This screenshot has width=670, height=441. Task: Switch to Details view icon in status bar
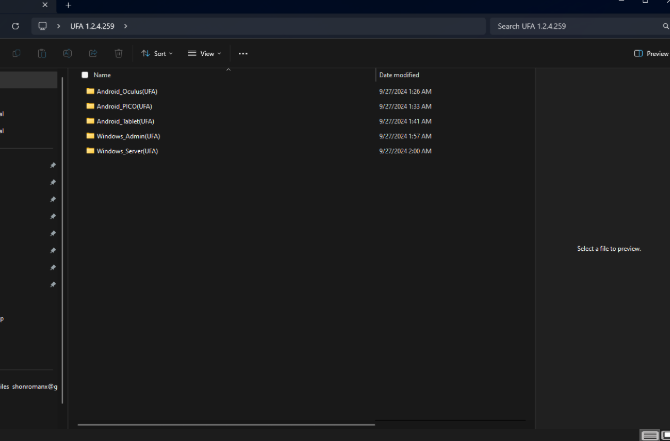[649, 435]
